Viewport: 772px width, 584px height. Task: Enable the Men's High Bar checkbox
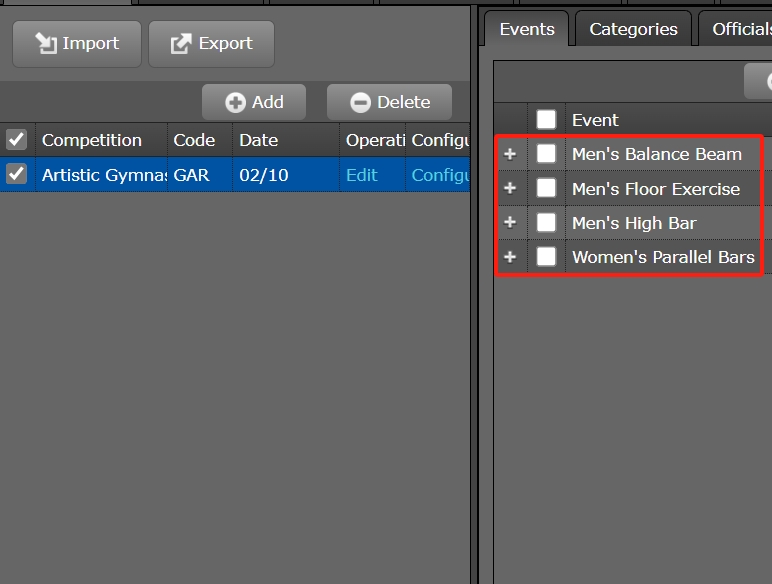[x=546, y=222]
